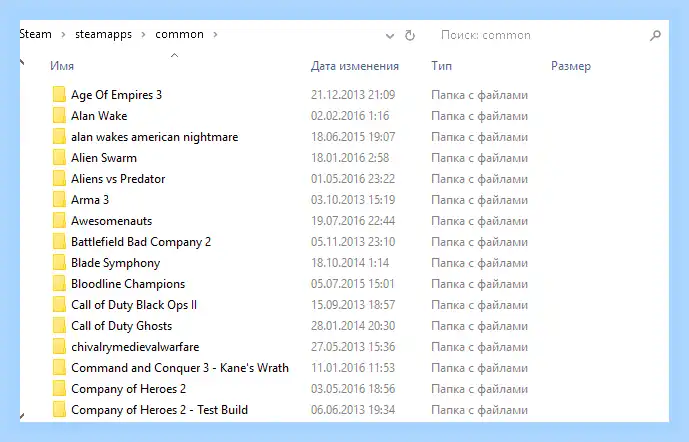The height and width of the screenshot is (442, 689).
Task: Select the Call of Duty Ghosts name
Action: 121,326
